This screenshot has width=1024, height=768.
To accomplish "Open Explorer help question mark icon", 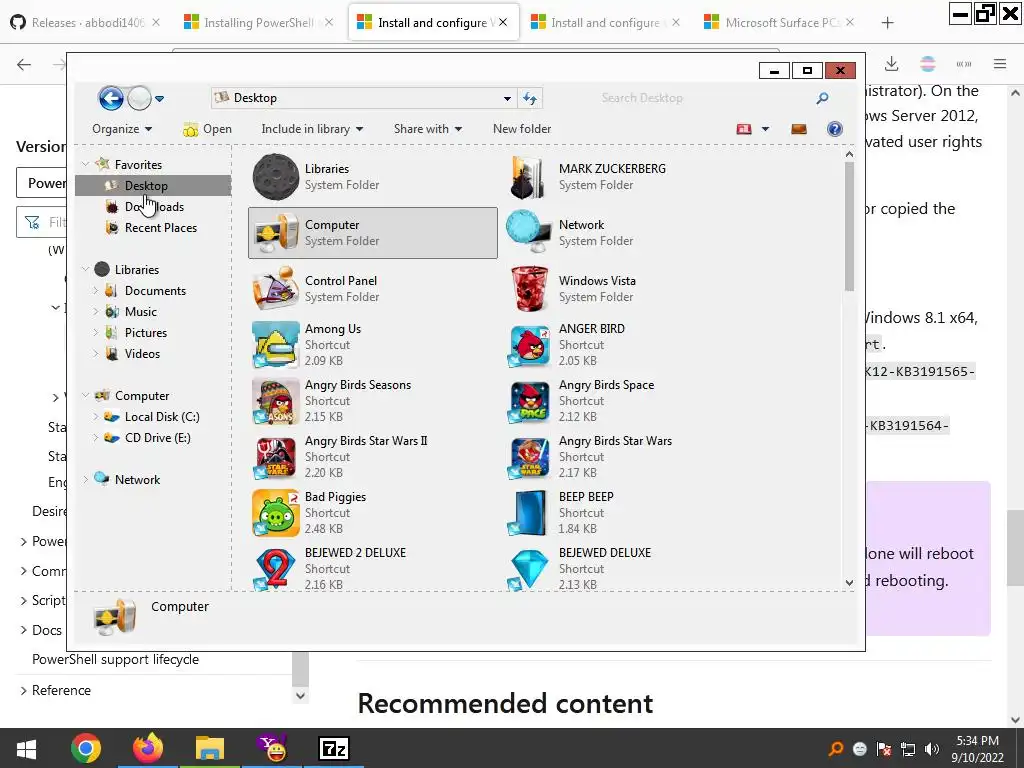I will tap(835, 129).
